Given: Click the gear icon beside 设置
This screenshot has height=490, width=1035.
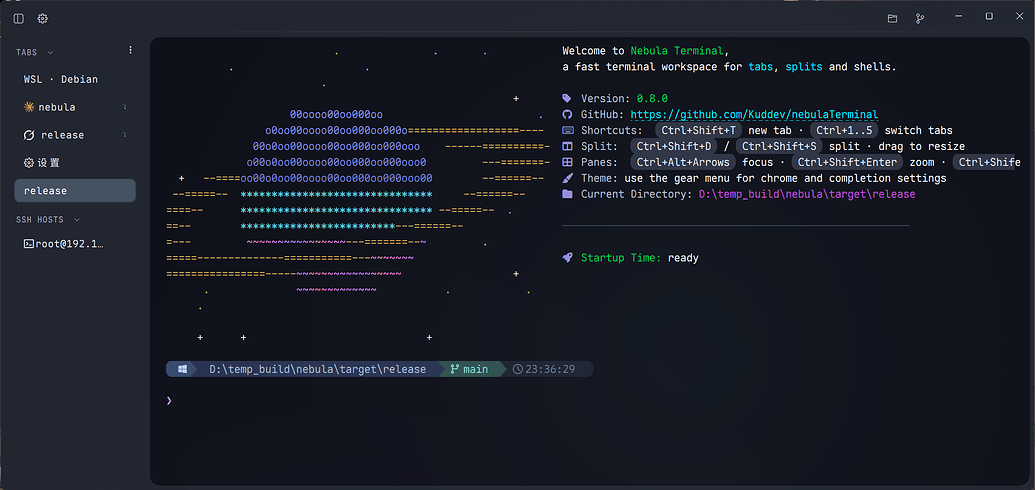Looking at the screenshot, I should pyautogui.click(x=29, y=162).
